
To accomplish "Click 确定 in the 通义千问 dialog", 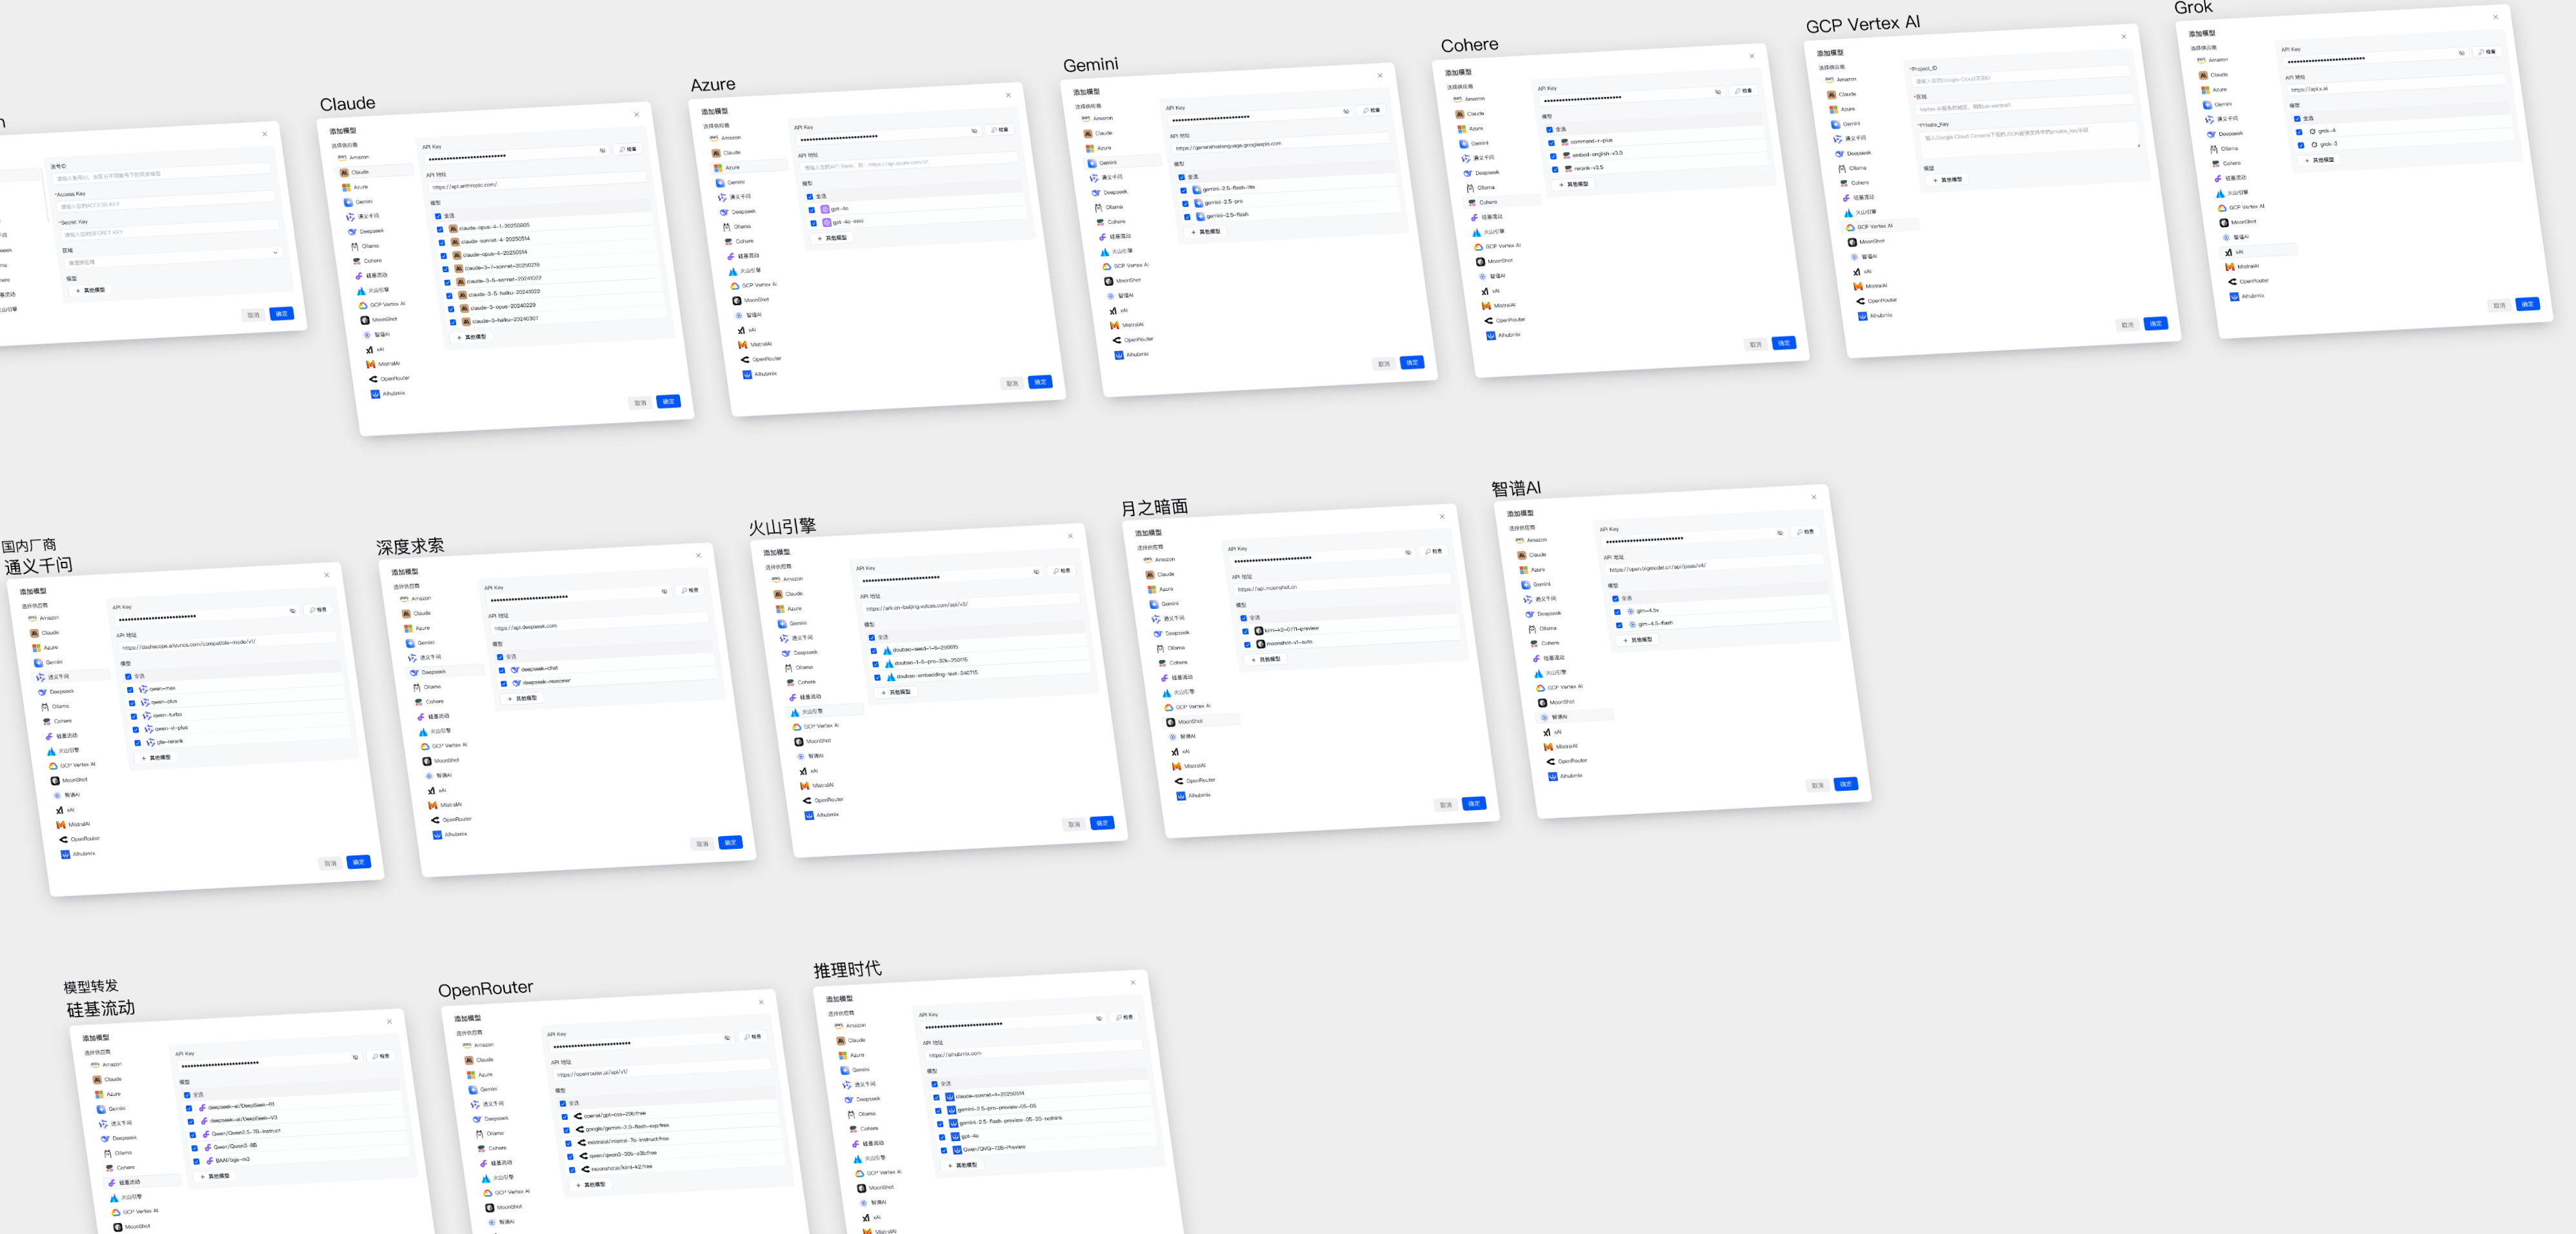I will click(x=359, y=861).
